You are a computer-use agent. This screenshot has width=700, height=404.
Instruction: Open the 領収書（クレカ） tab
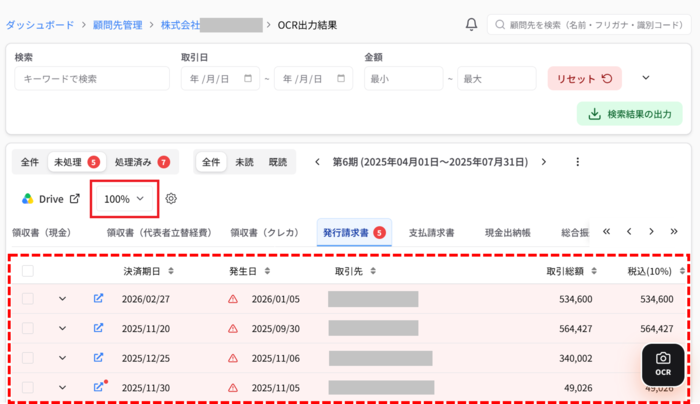click(264, 233)
